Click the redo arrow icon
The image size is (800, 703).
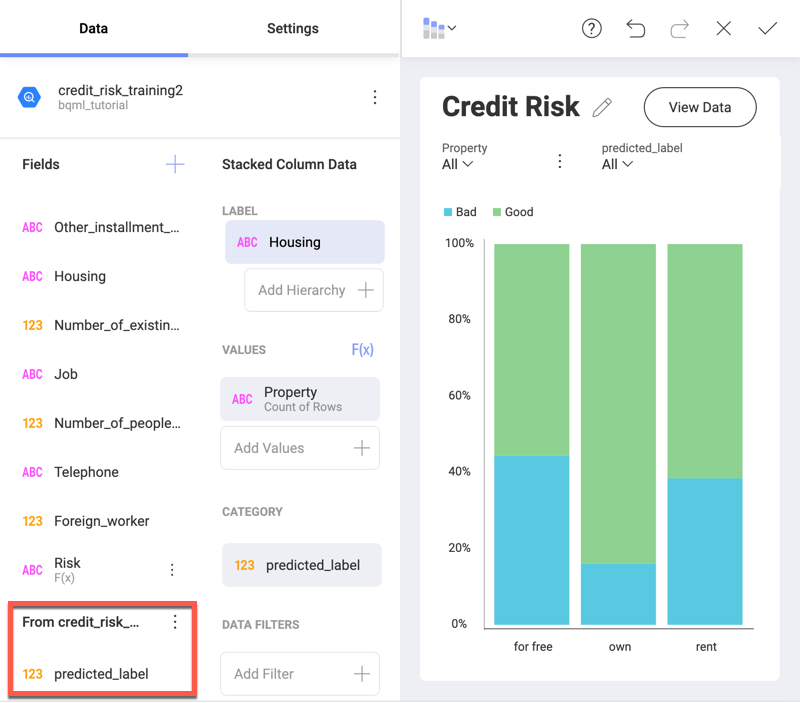[x=680, y=29]
